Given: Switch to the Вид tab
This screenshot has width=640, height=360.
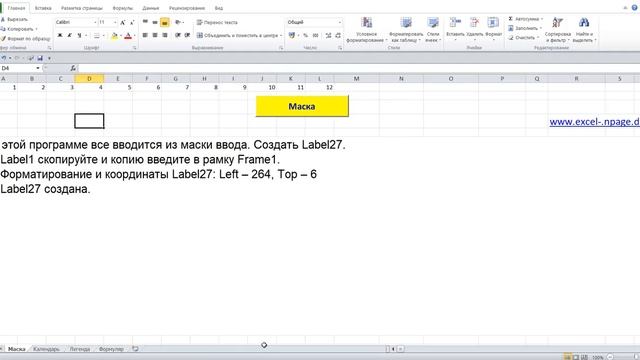Looking at the screenshot, I should (x=219, y=8).
